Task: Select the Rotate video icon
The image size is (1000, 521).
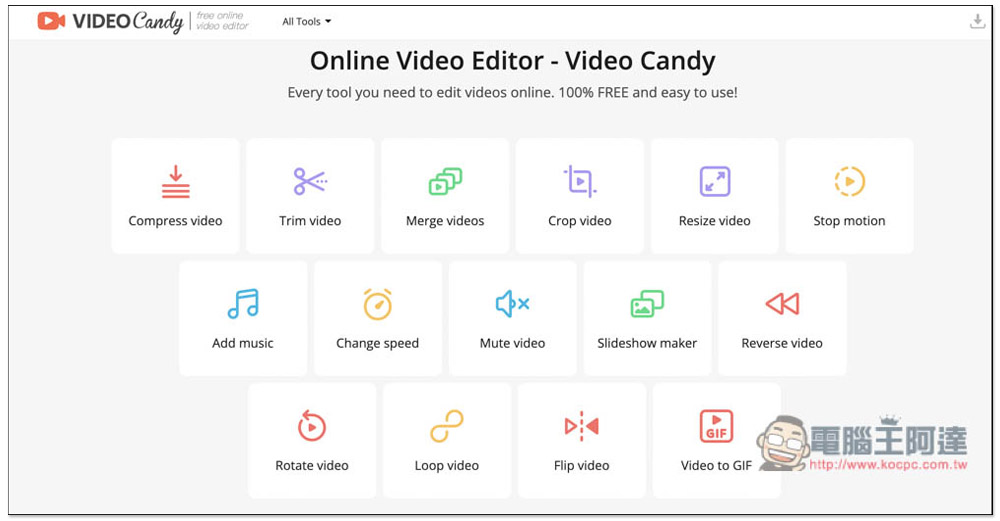Action: pyautogui.click(x=312, y=427)
